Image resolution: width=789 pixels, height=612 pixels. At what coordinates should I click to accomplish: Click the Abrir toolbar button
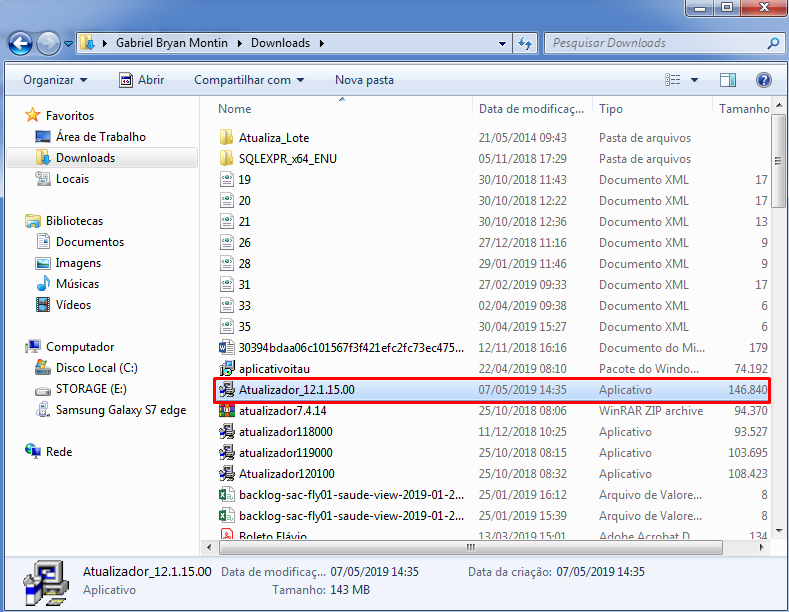[141, 80]
